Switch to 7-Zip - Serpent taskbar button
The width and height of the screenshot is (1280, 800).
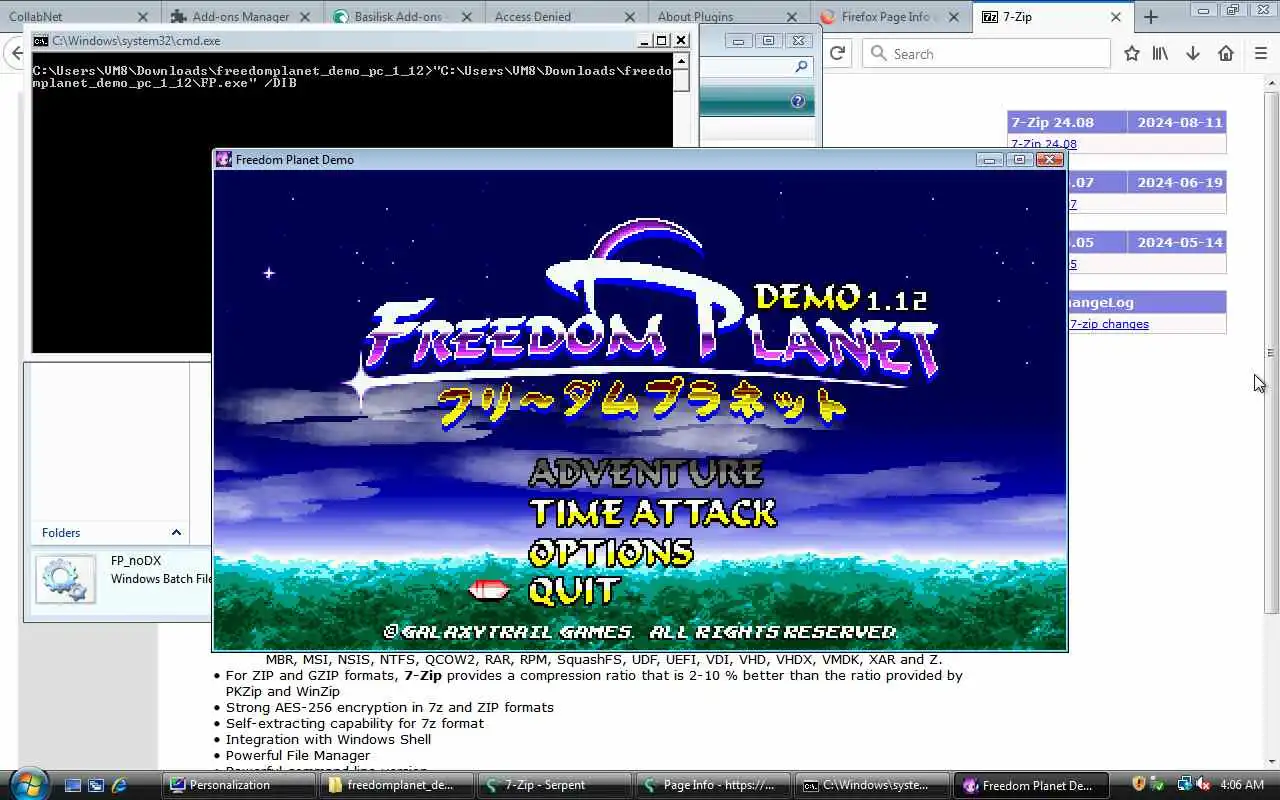[x=555, y=785]
